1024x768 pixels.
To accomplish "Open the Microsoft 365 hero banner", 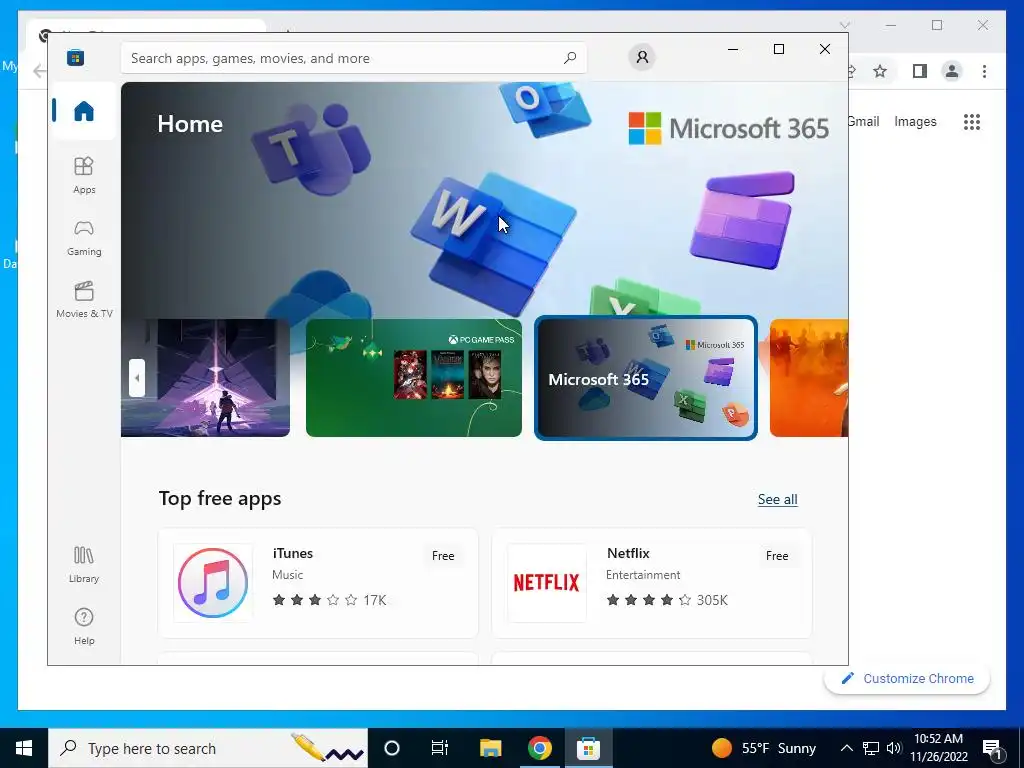I will pyautogui.click(x=484, y=199).
